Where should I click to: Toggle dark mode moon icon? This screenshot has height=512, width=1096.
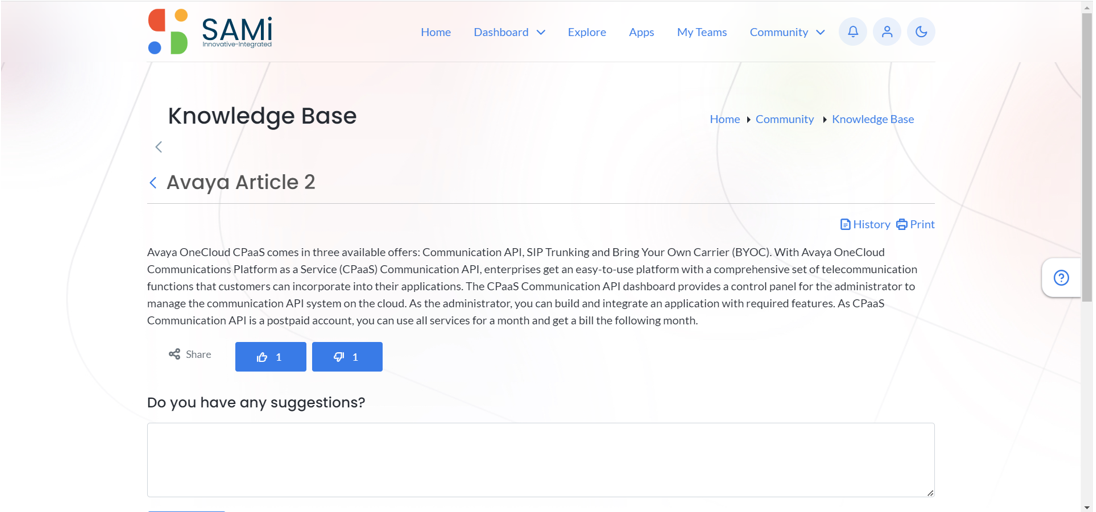click(921, 32)
